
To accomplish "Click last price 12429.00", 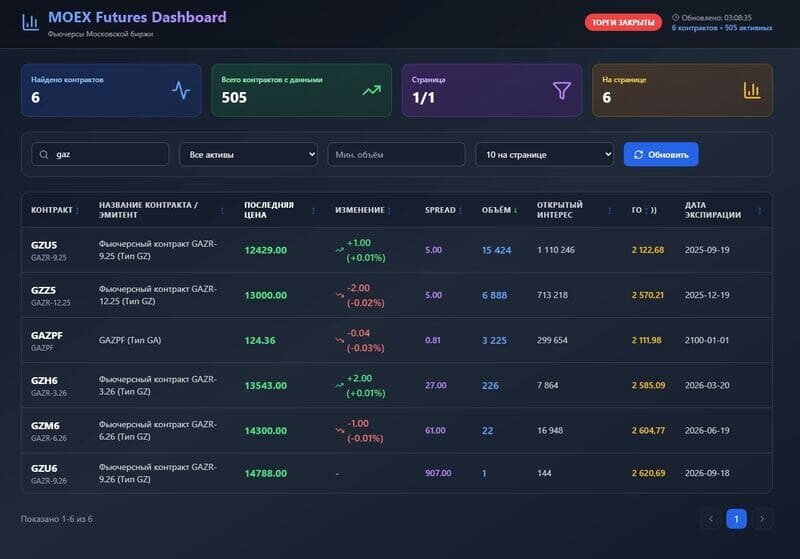I will (x=265, y=250).
